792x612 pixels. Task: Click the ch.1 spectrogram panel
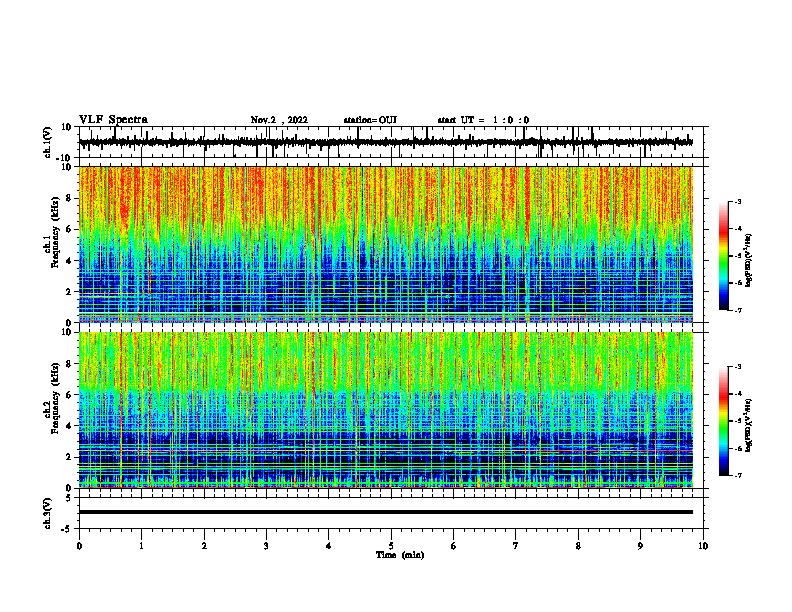[385, 244]
